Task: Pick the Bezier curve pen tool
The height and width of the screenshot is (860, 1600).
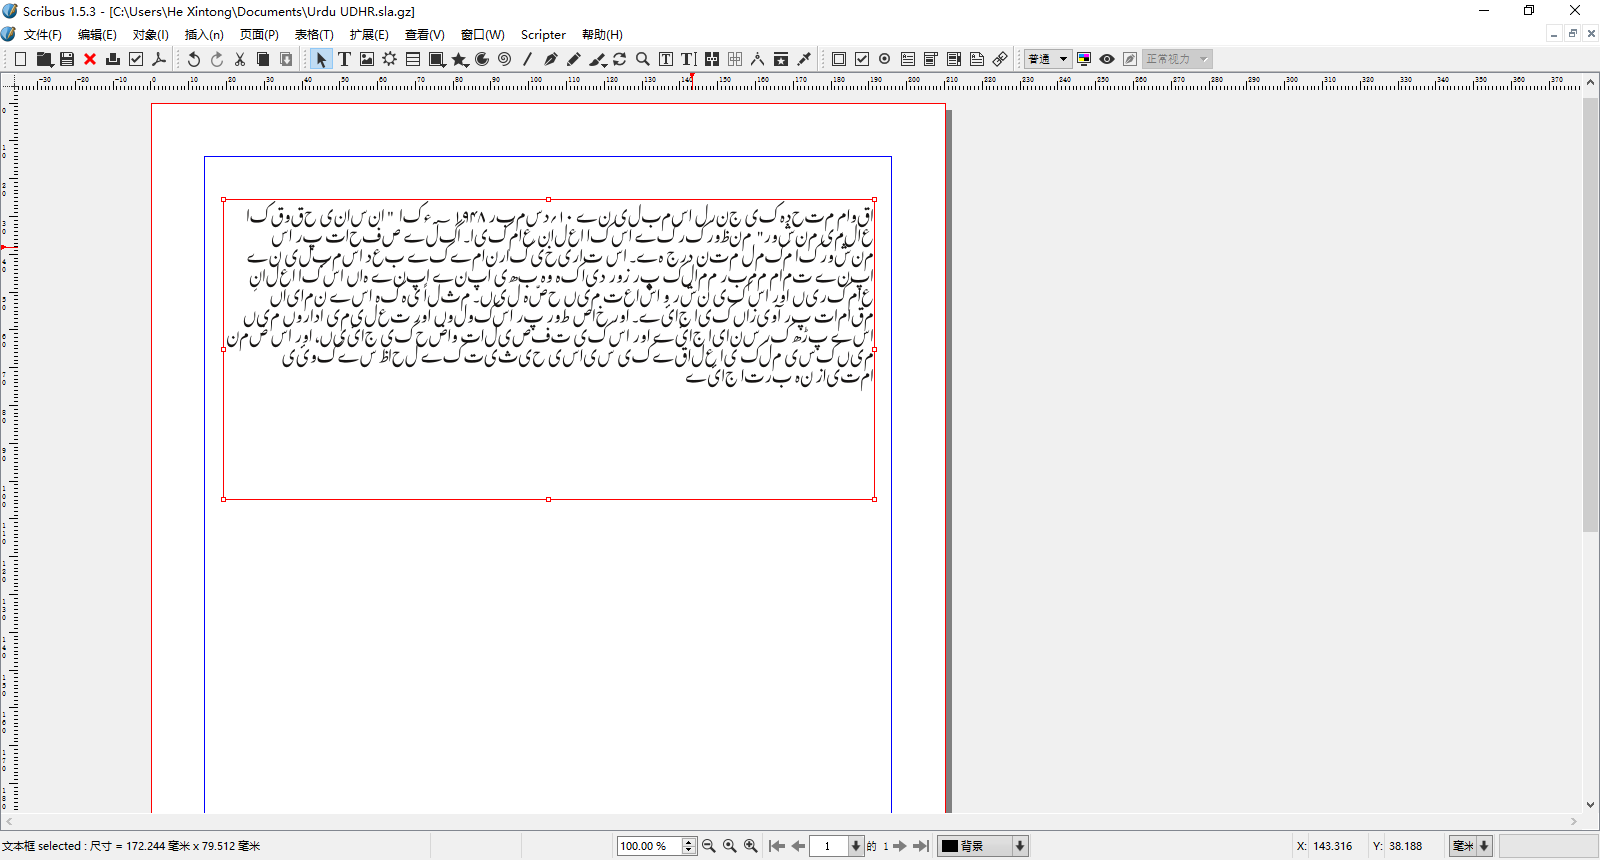Action: tap(550, 59)
